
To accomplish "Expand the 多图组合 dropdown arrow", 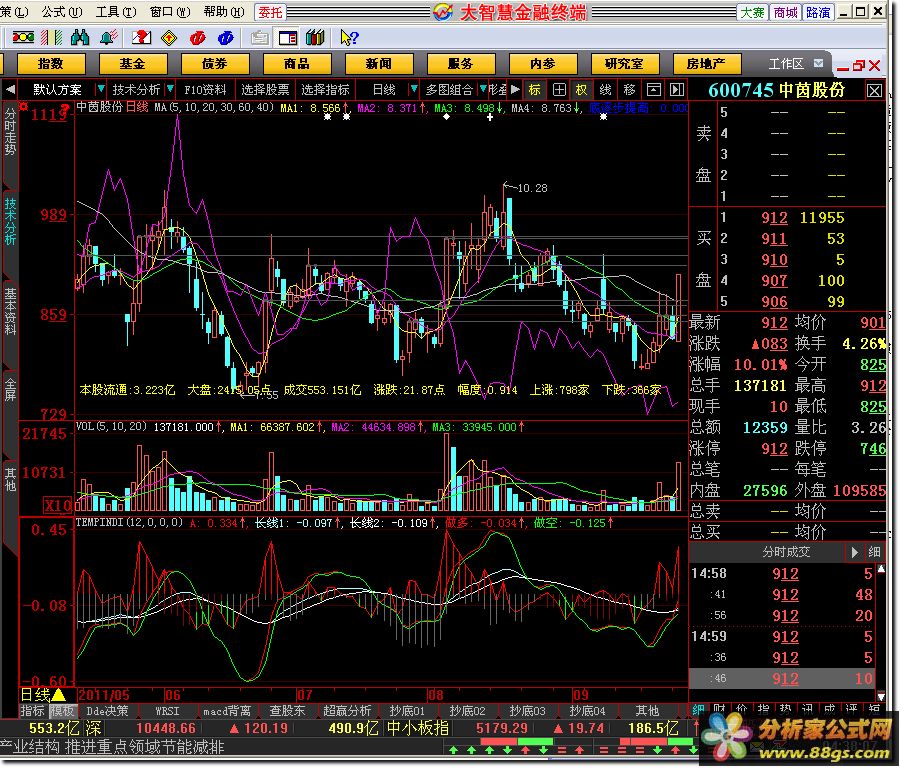I will (483, 89).
